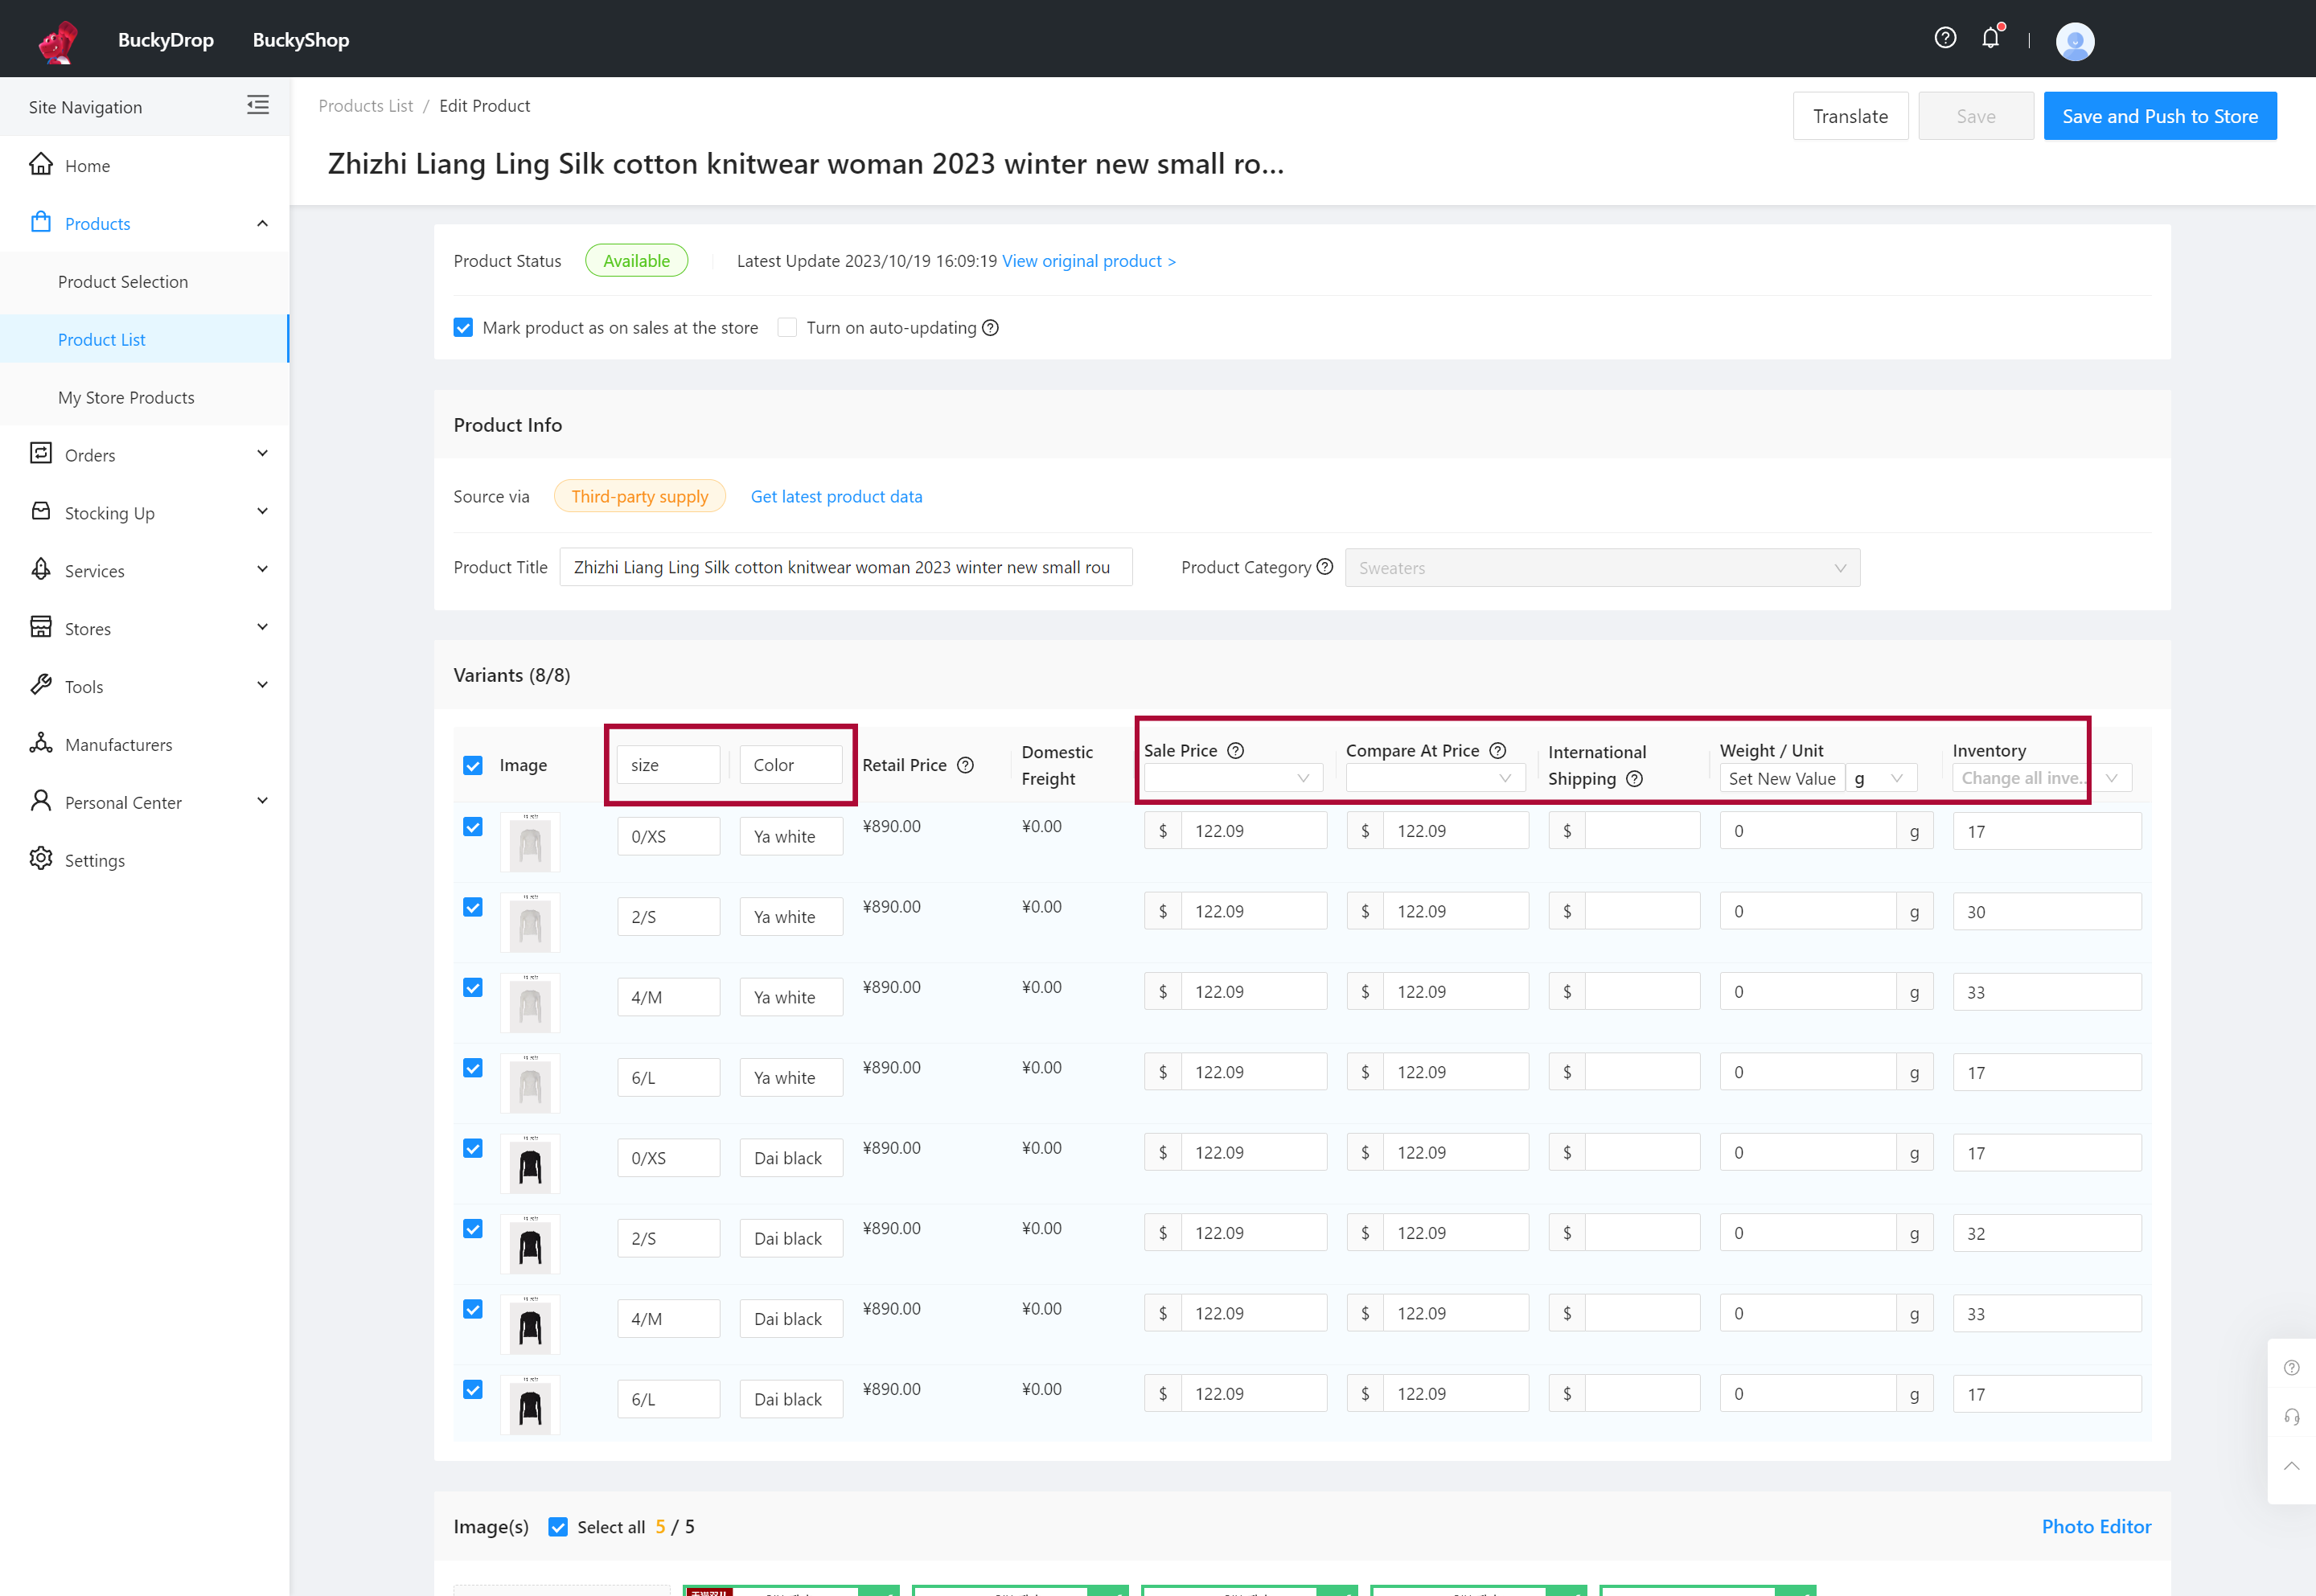Click the scroll-to-top arrow icon
The image size is (2316, 1596).
pyautogui.click(x=2292, y=1466)
